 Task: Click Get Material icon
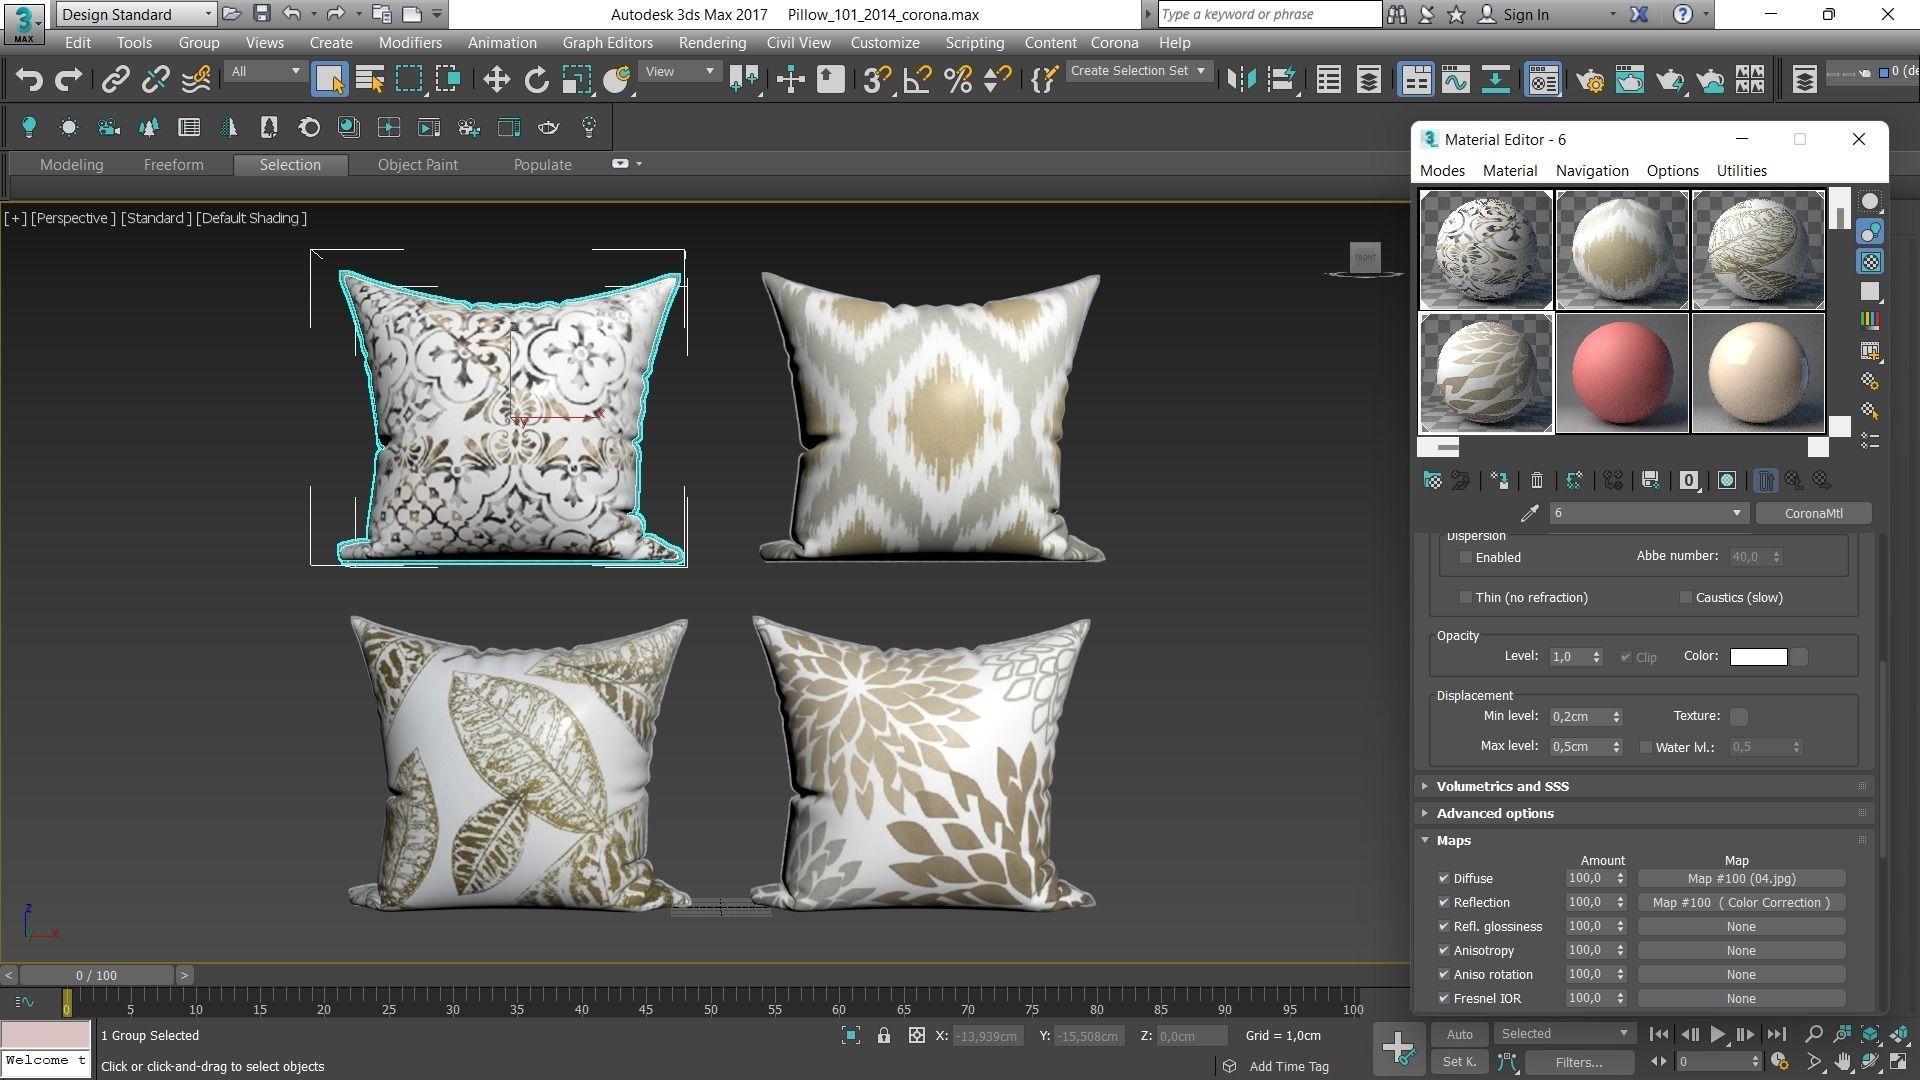(x=1432, y=481)
